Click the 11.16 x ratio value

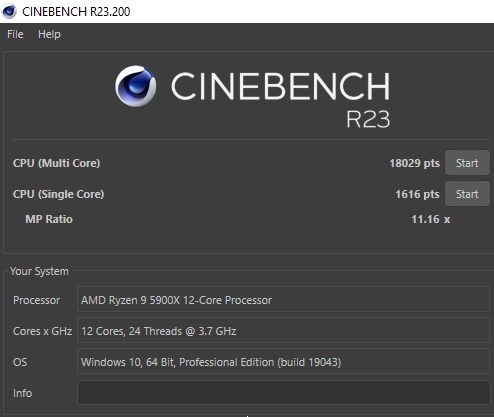tap(431, 219)
